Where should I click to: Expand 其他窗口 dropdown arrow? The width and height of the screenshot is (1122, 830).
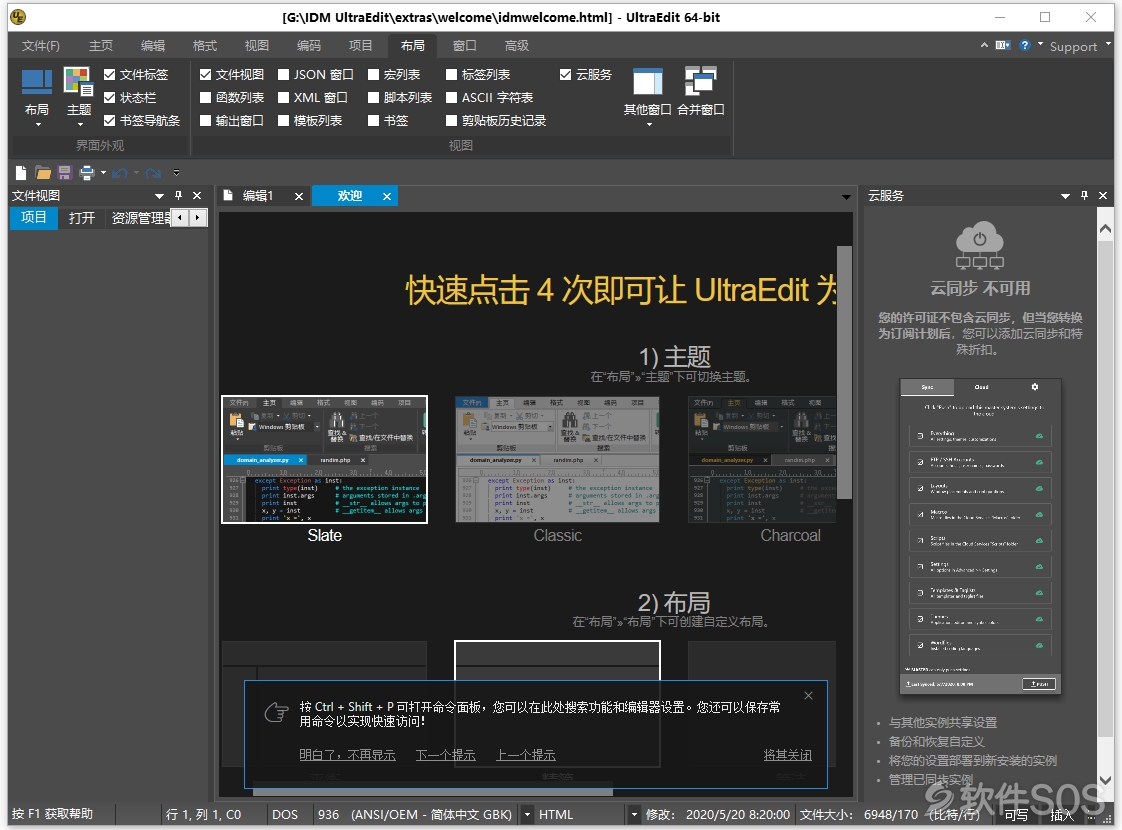coord(649,124)
